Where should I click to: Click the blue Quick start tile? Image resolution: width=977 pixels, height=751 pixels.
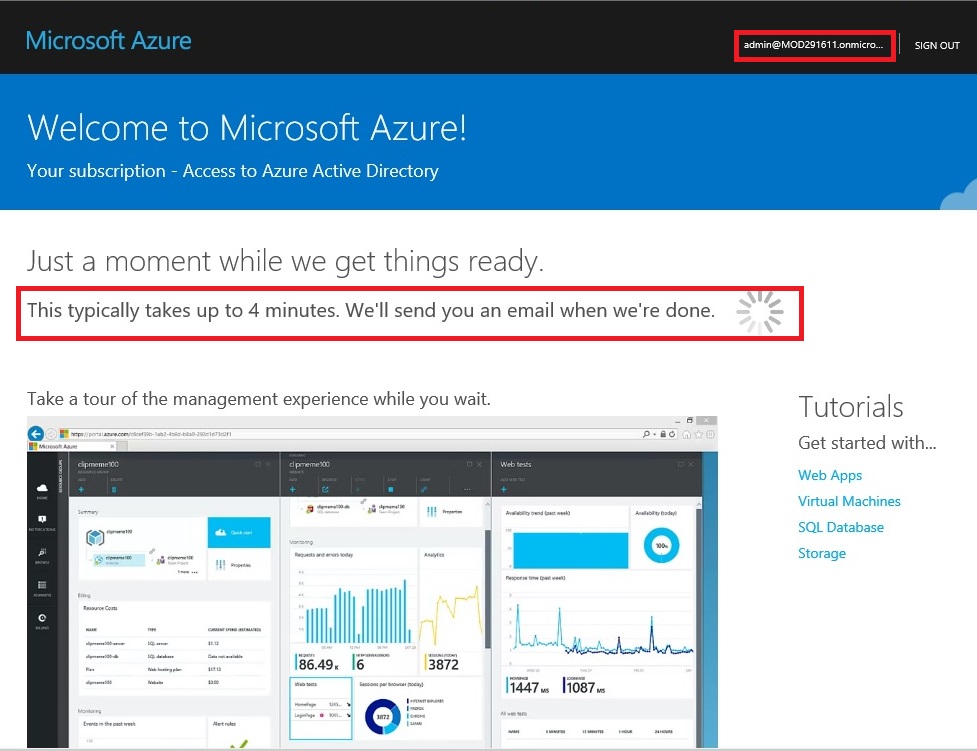pyautogui.click(x=239, y=532)
